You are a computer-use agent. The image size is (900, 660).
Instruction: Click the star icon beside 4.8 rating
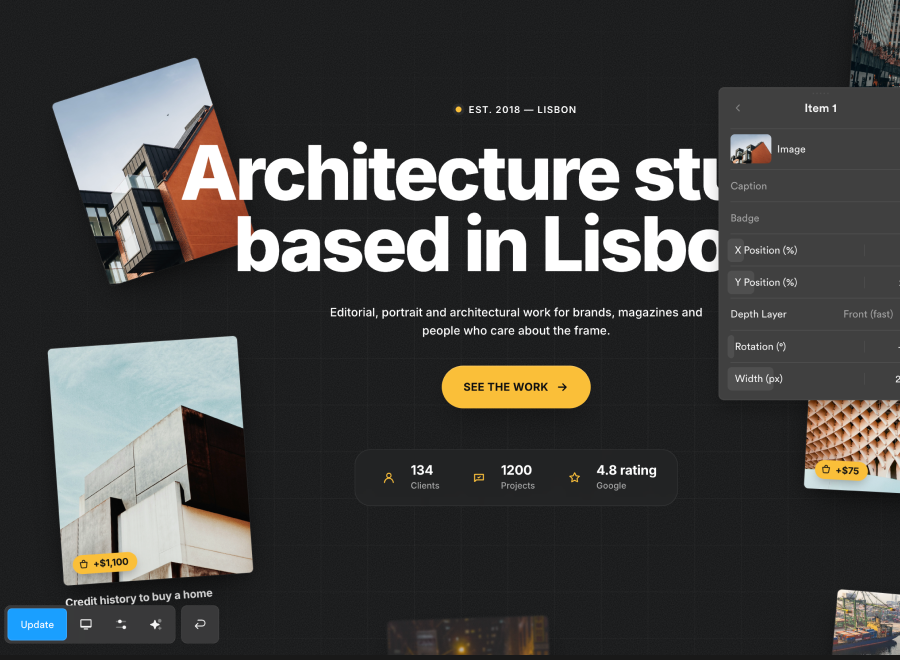pyautogui.click(x=575, y=477)
